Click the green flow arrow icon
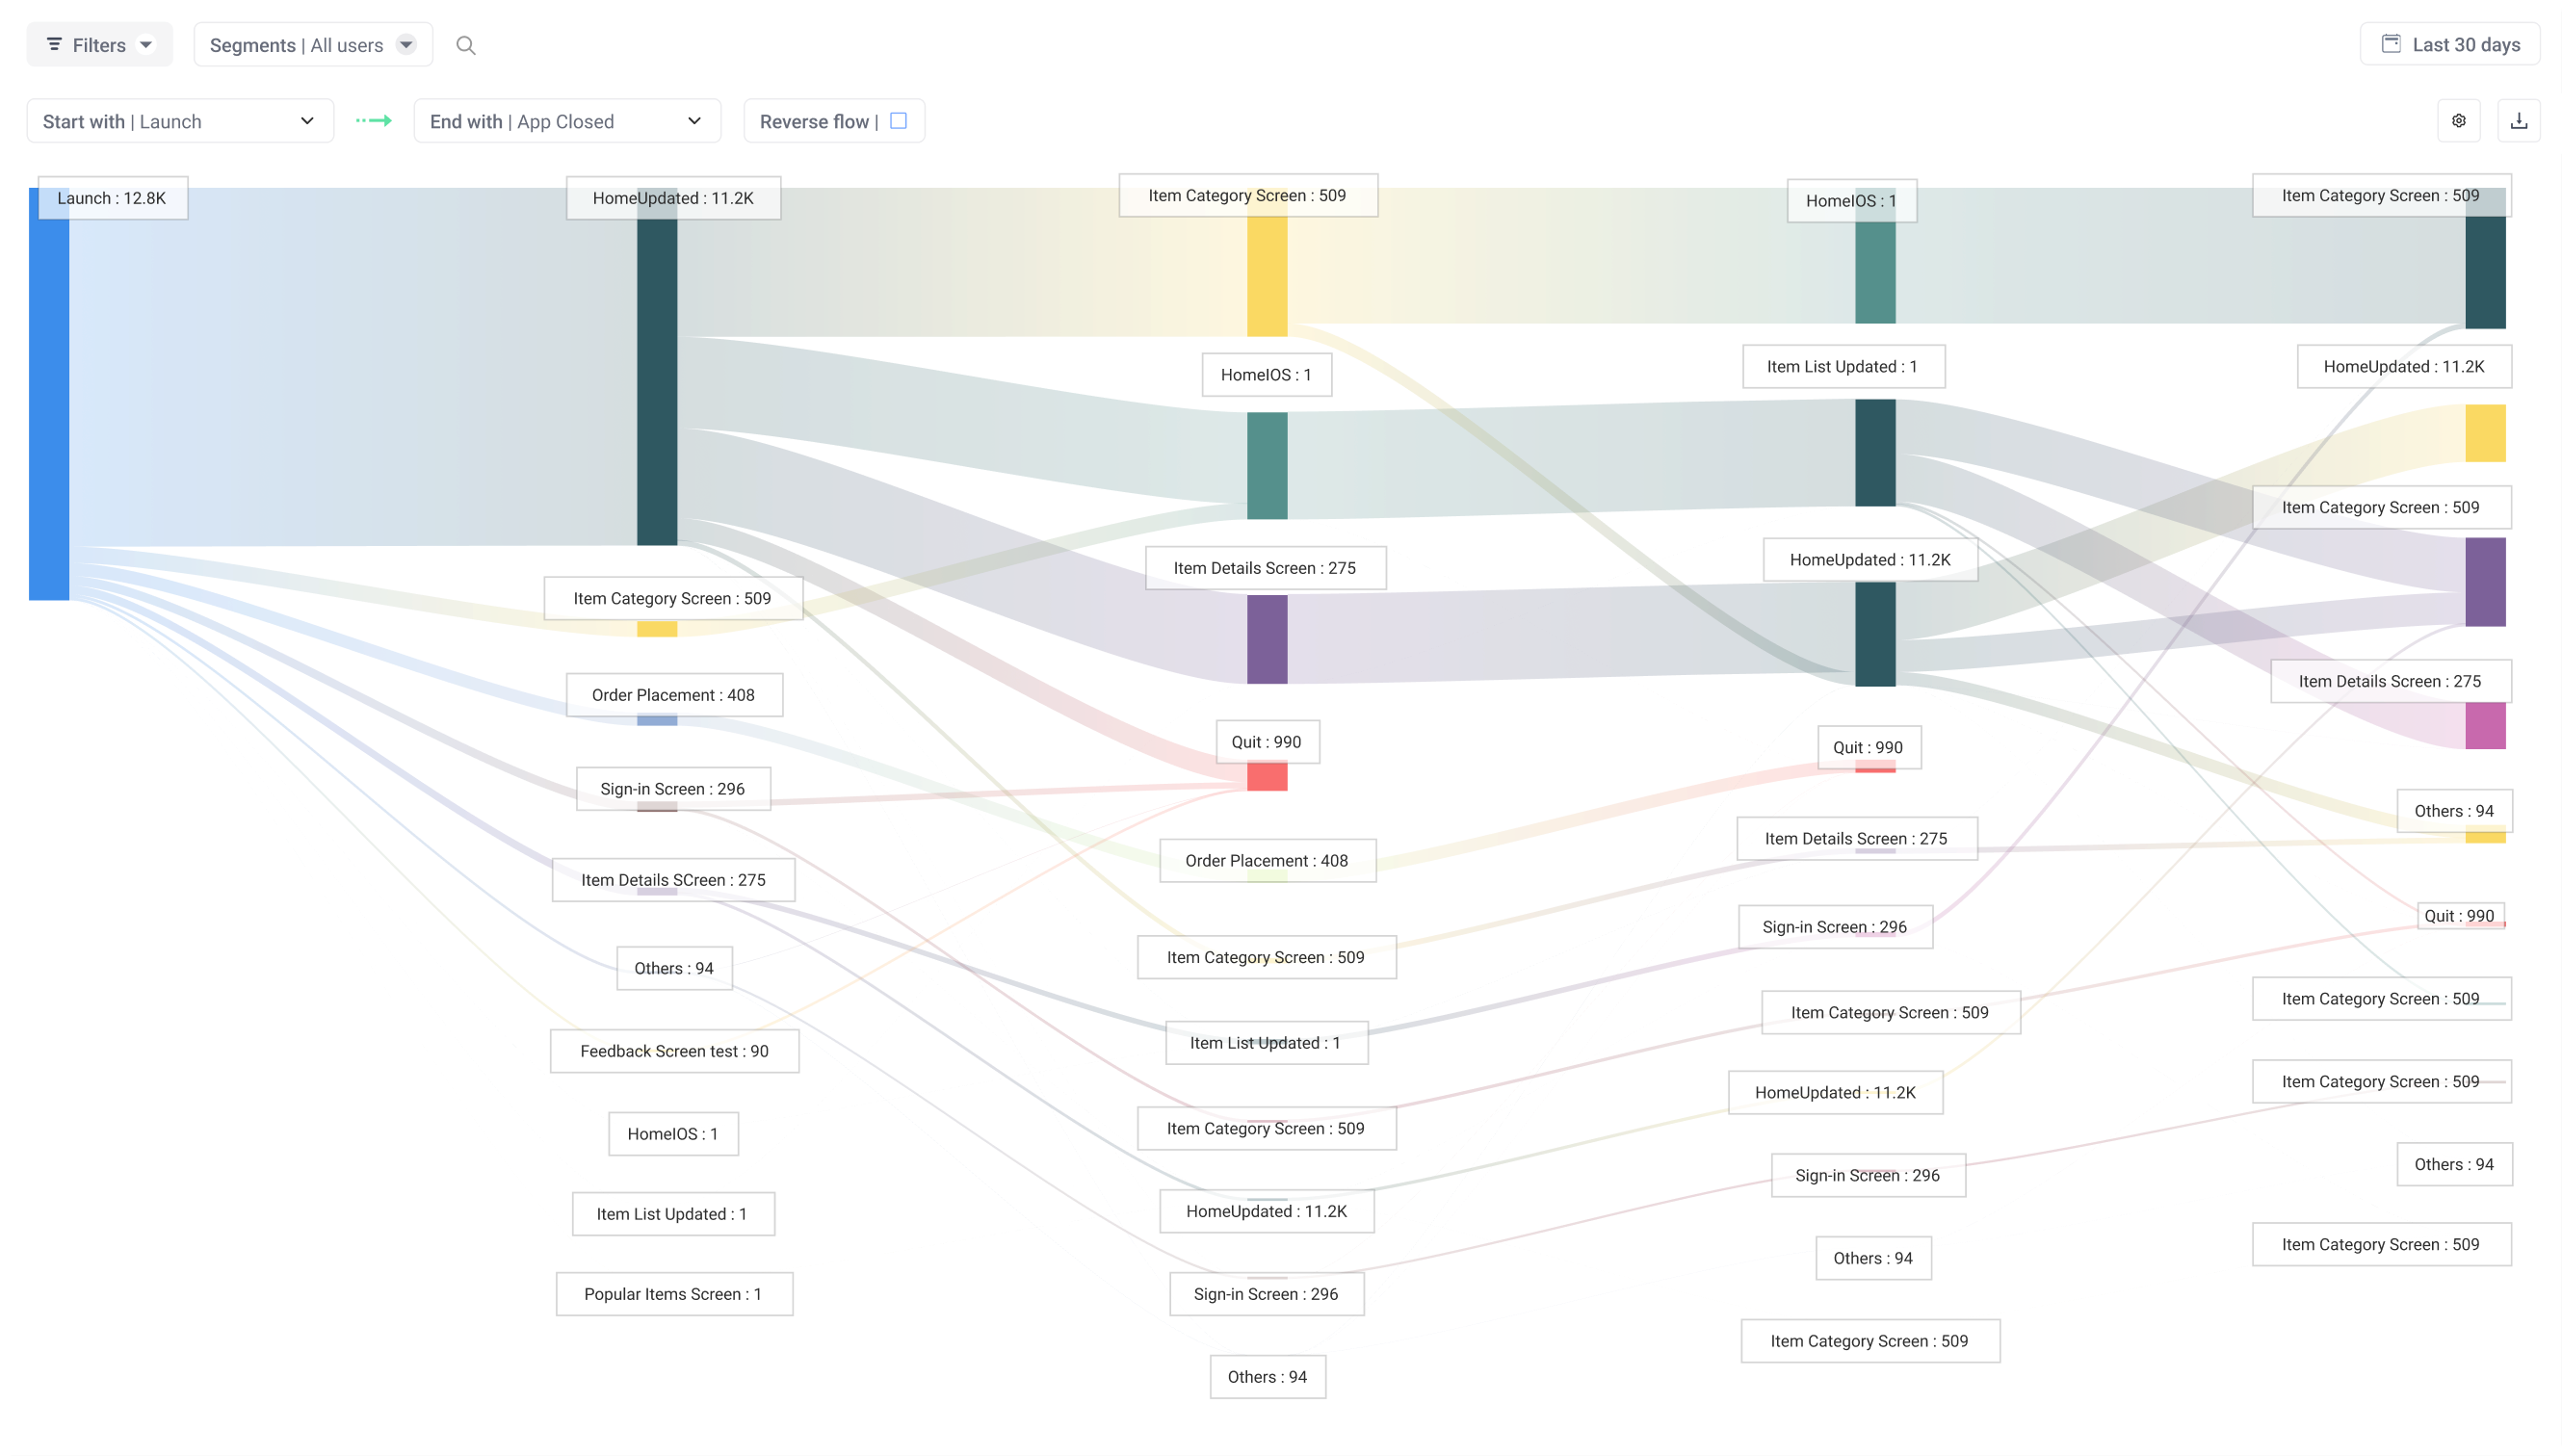2562x1456 pixels. click(x=374, y=121)
